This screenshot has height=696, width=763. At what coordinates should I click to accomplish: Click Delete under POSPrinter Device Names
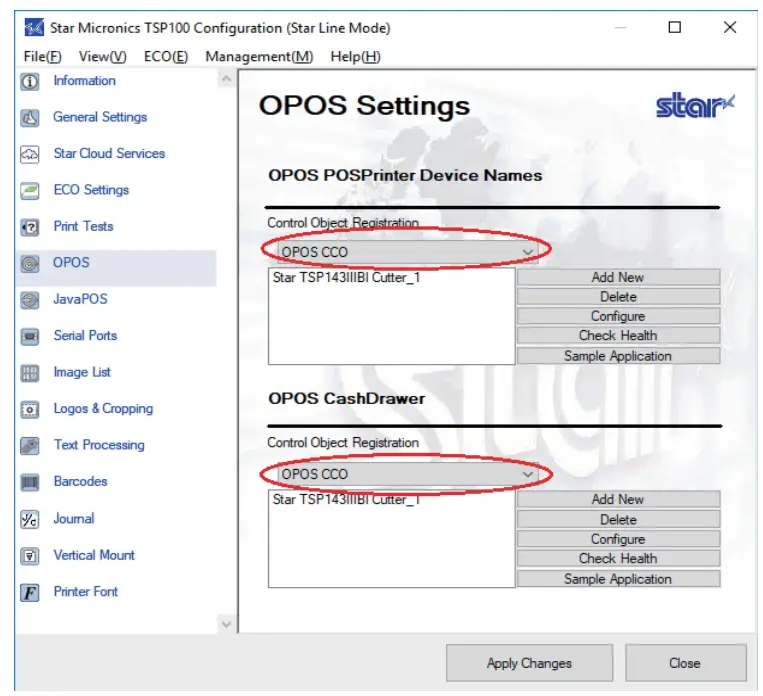[x=618, y=297]
